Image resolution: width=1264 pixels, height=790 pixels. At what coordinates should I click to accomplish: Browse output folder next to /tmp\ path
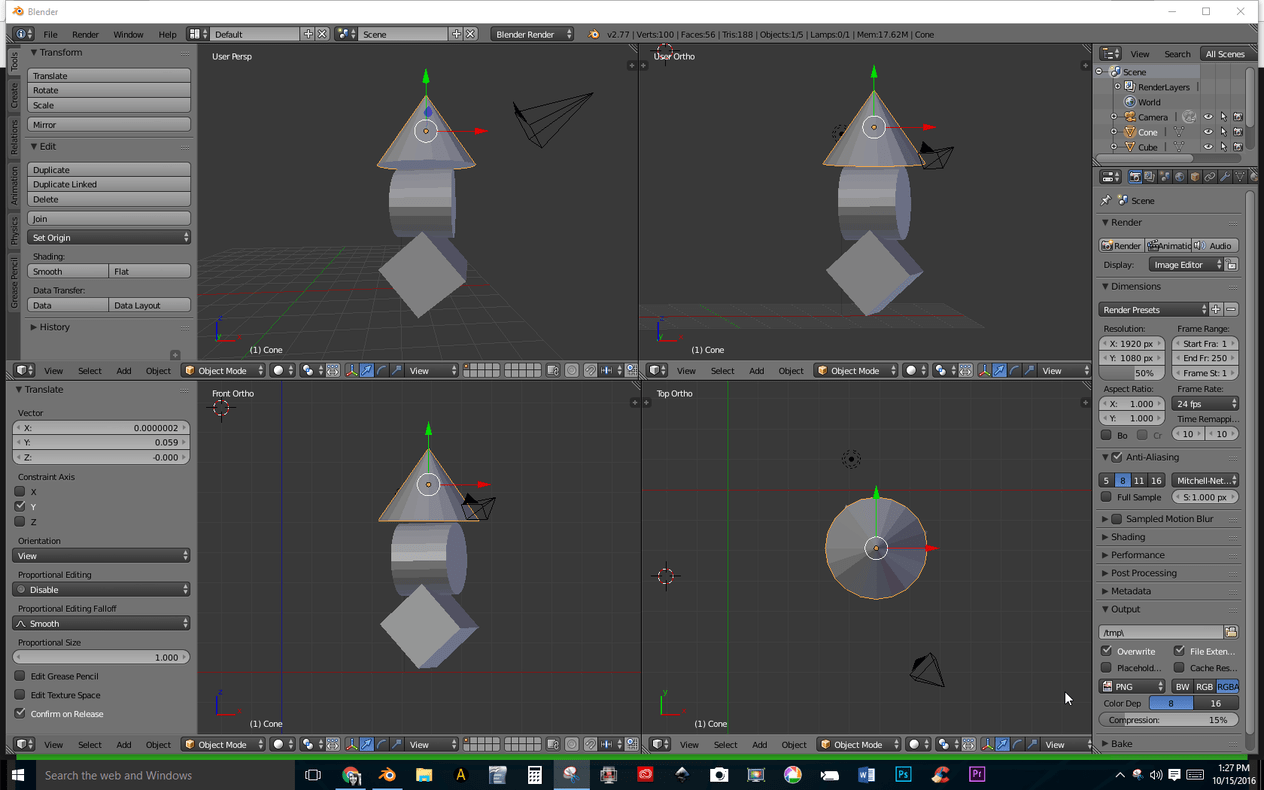tap(1231, 632)
